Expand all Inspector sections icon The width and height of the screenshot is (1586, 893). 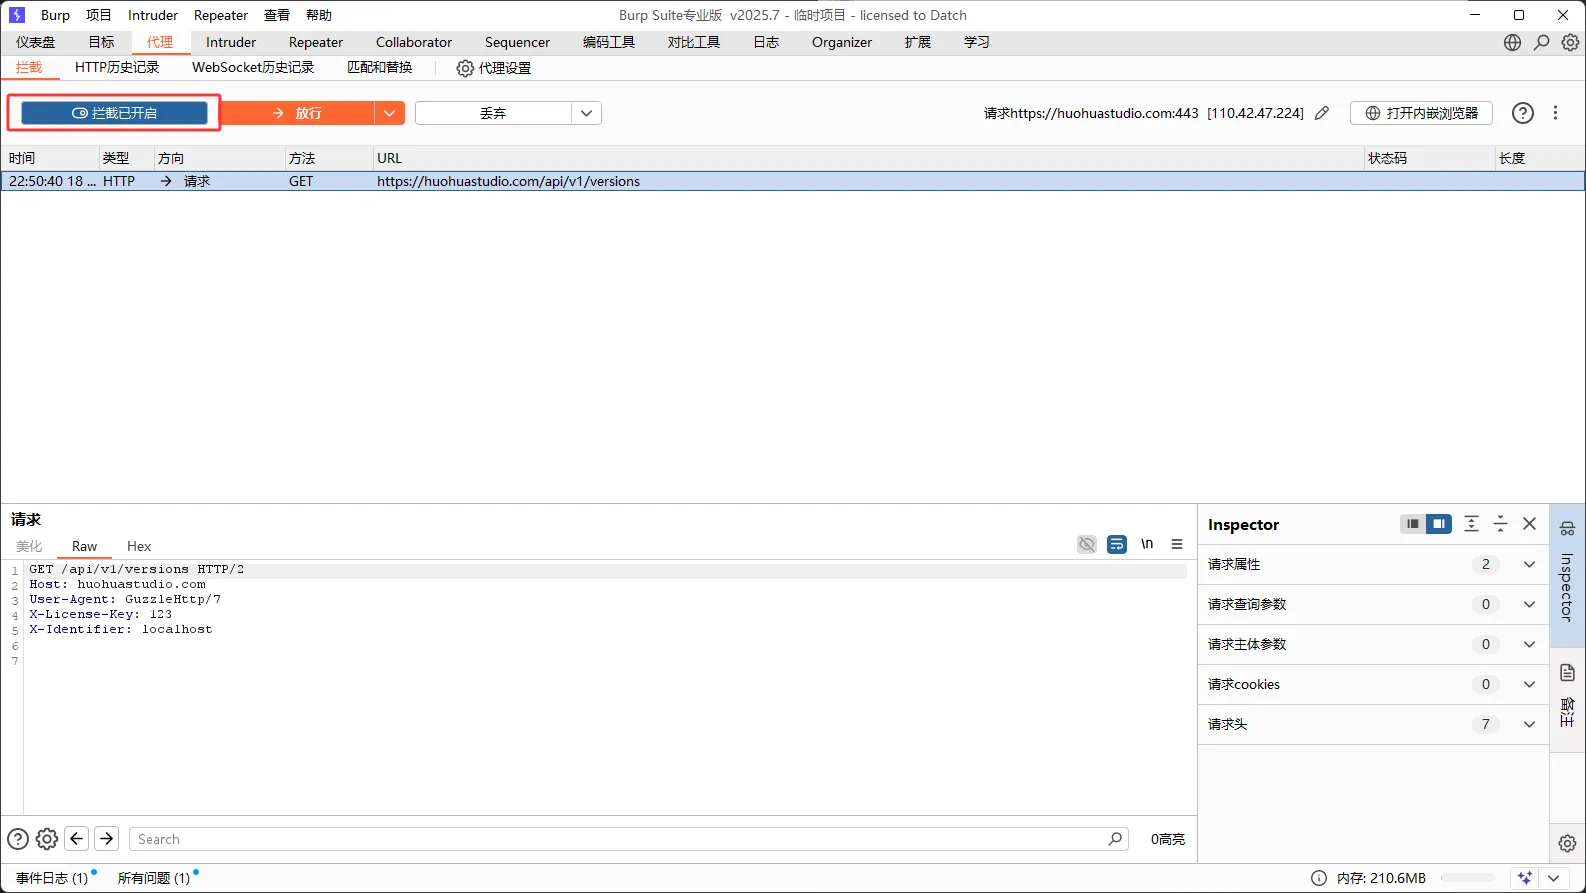pyautogui.click(x=1471, y=524)
